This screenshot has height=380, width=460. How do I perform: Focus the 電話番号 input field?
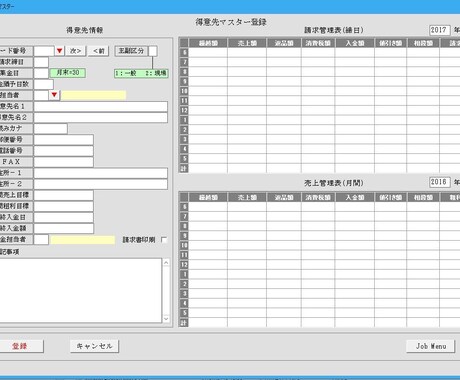64,151
